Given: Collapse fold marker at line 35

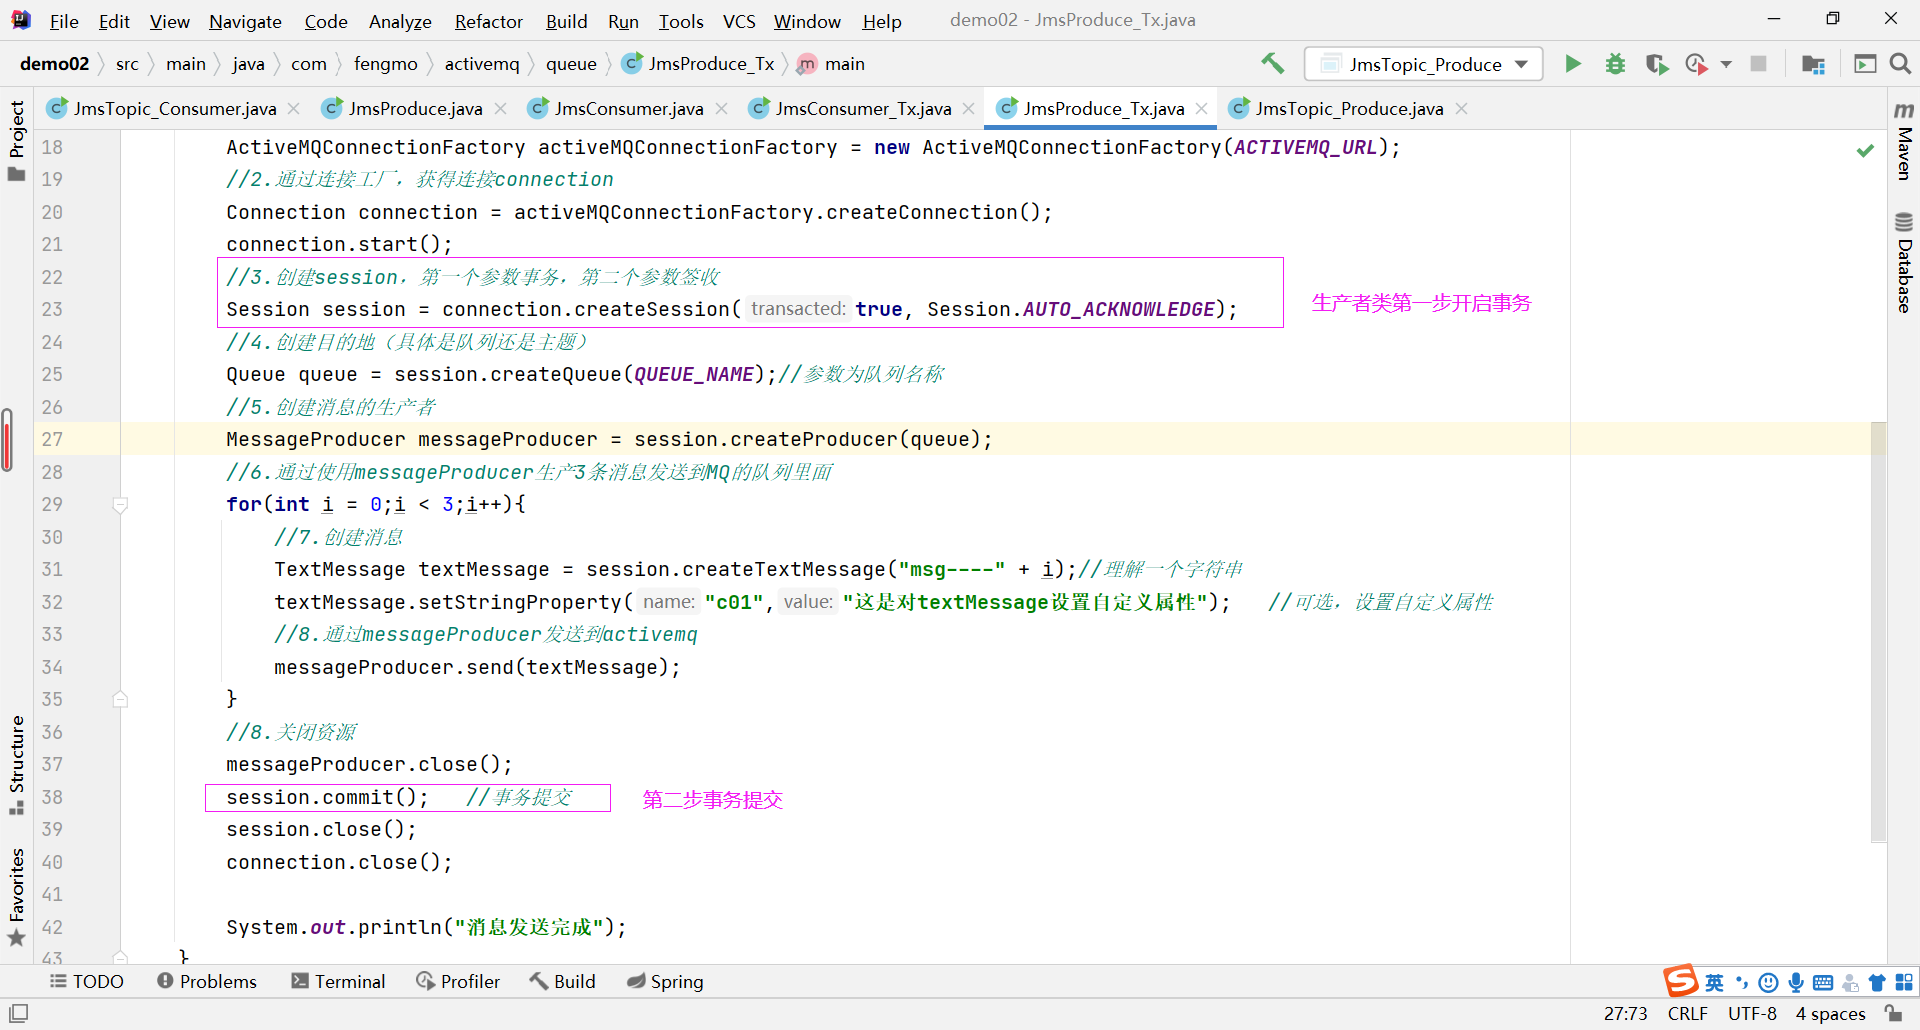Looking at the screenshot, I should pos(120,699).
